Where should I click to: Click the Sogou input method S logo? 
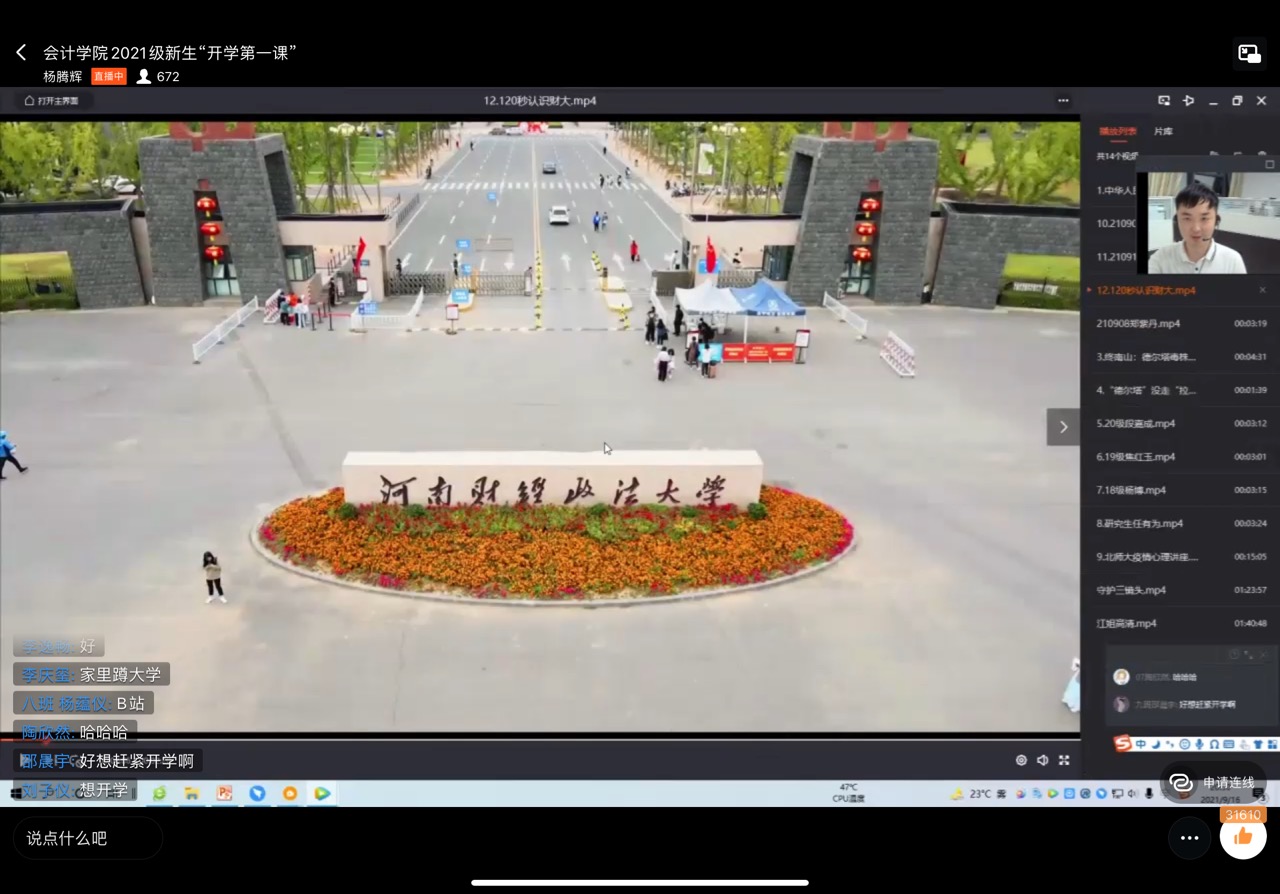pyautogui.click(x=1123, y=744)
